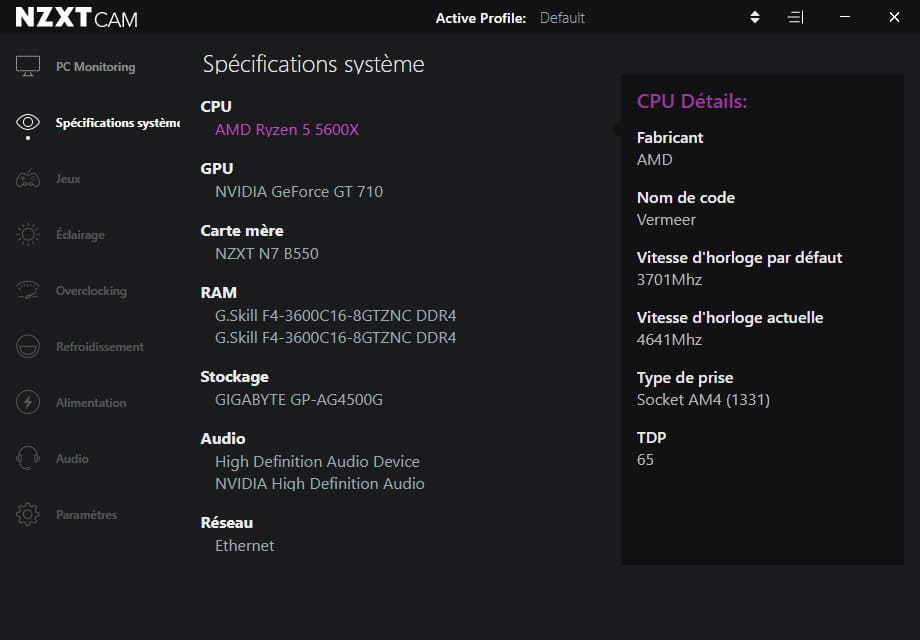This screenshot has height=640, width=920.
Task: Toggle the compact mode lines icon
Action: 795,17
